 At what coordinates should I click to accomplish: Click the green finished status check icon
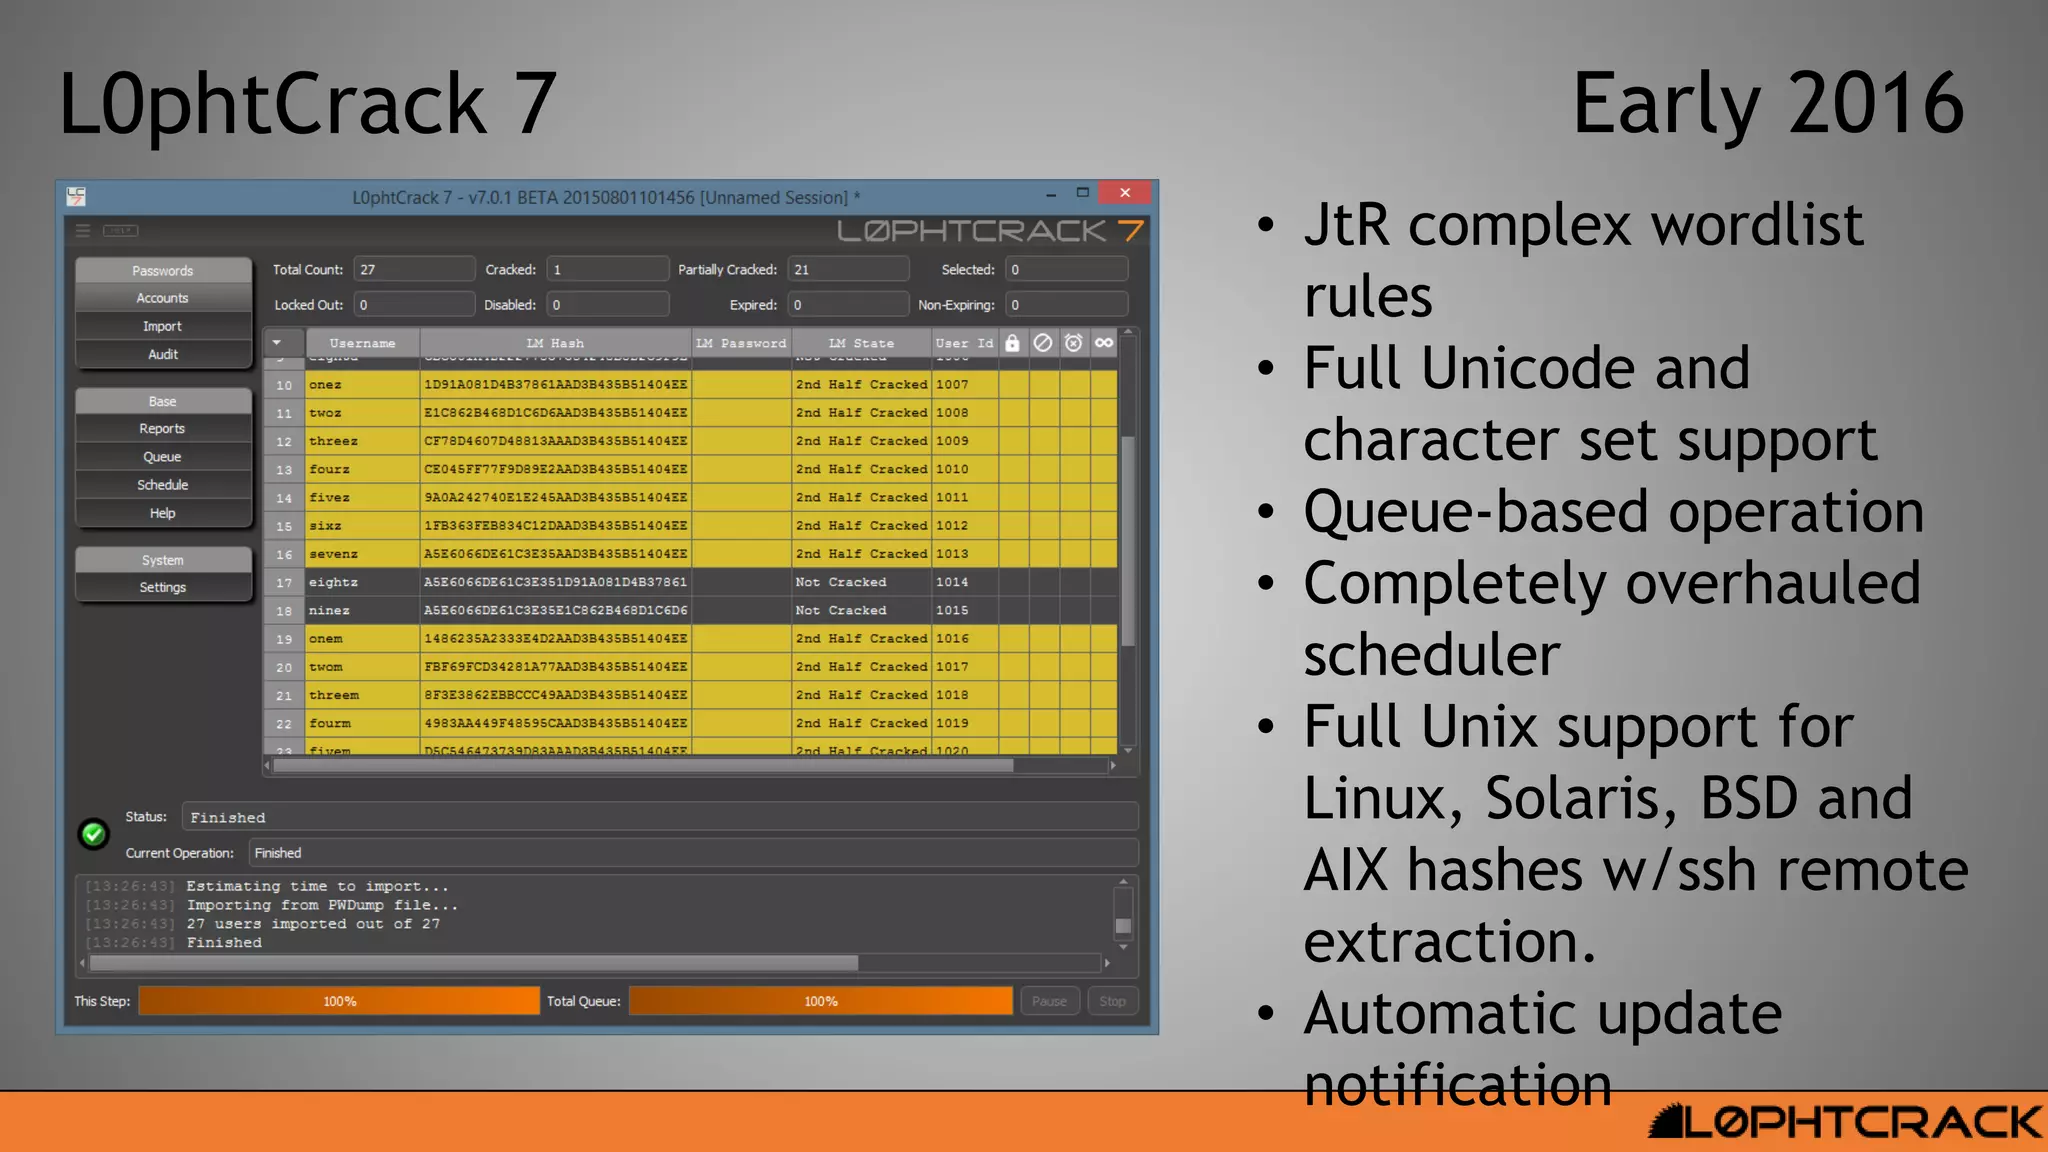tap(94, 833)
